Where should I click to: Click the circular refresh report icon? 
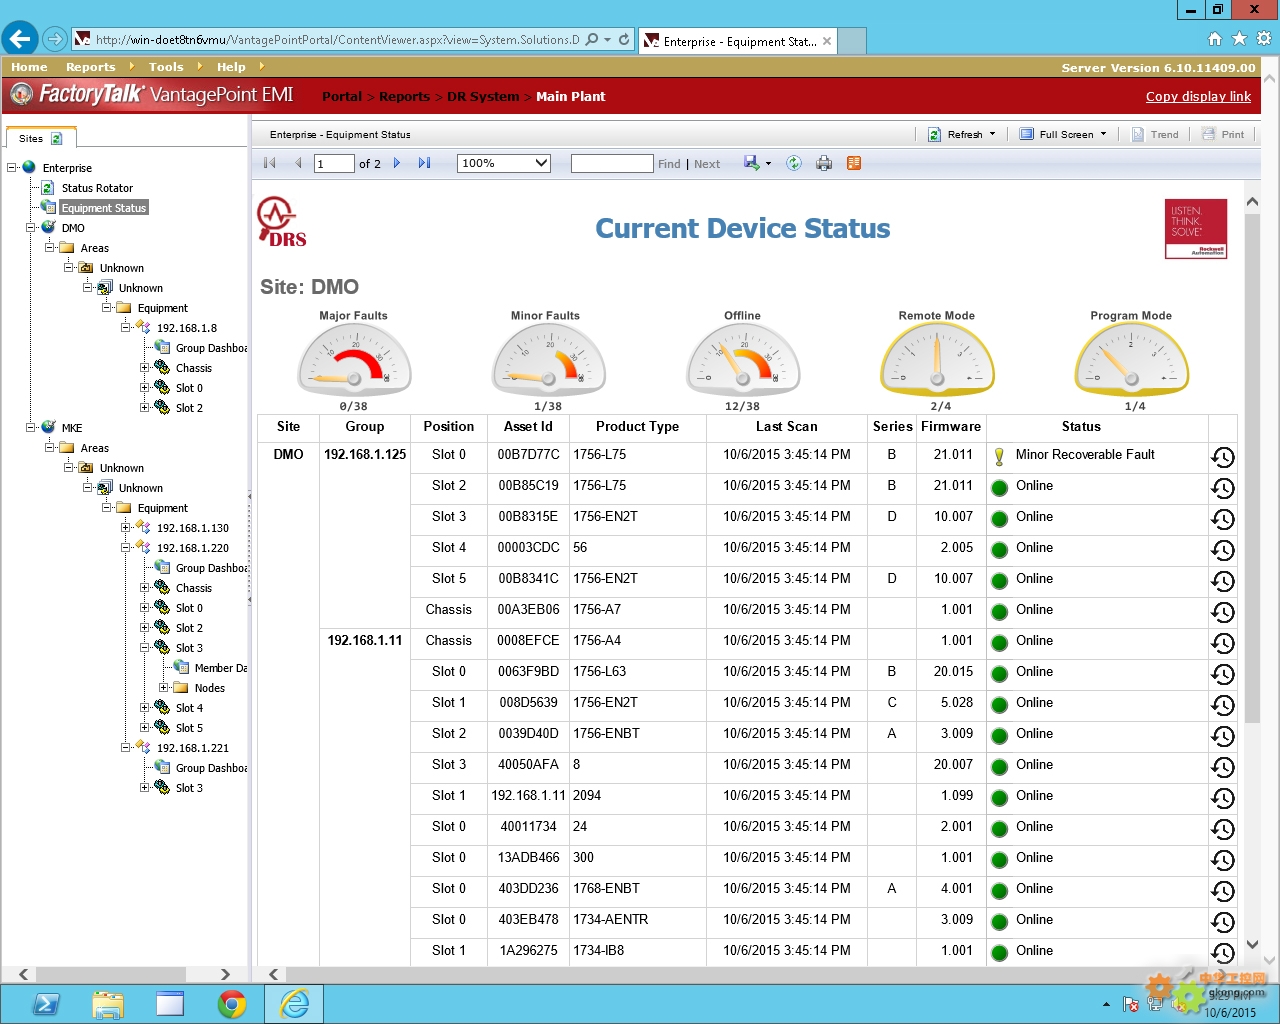pyautogui.click(x=794, y=163)
